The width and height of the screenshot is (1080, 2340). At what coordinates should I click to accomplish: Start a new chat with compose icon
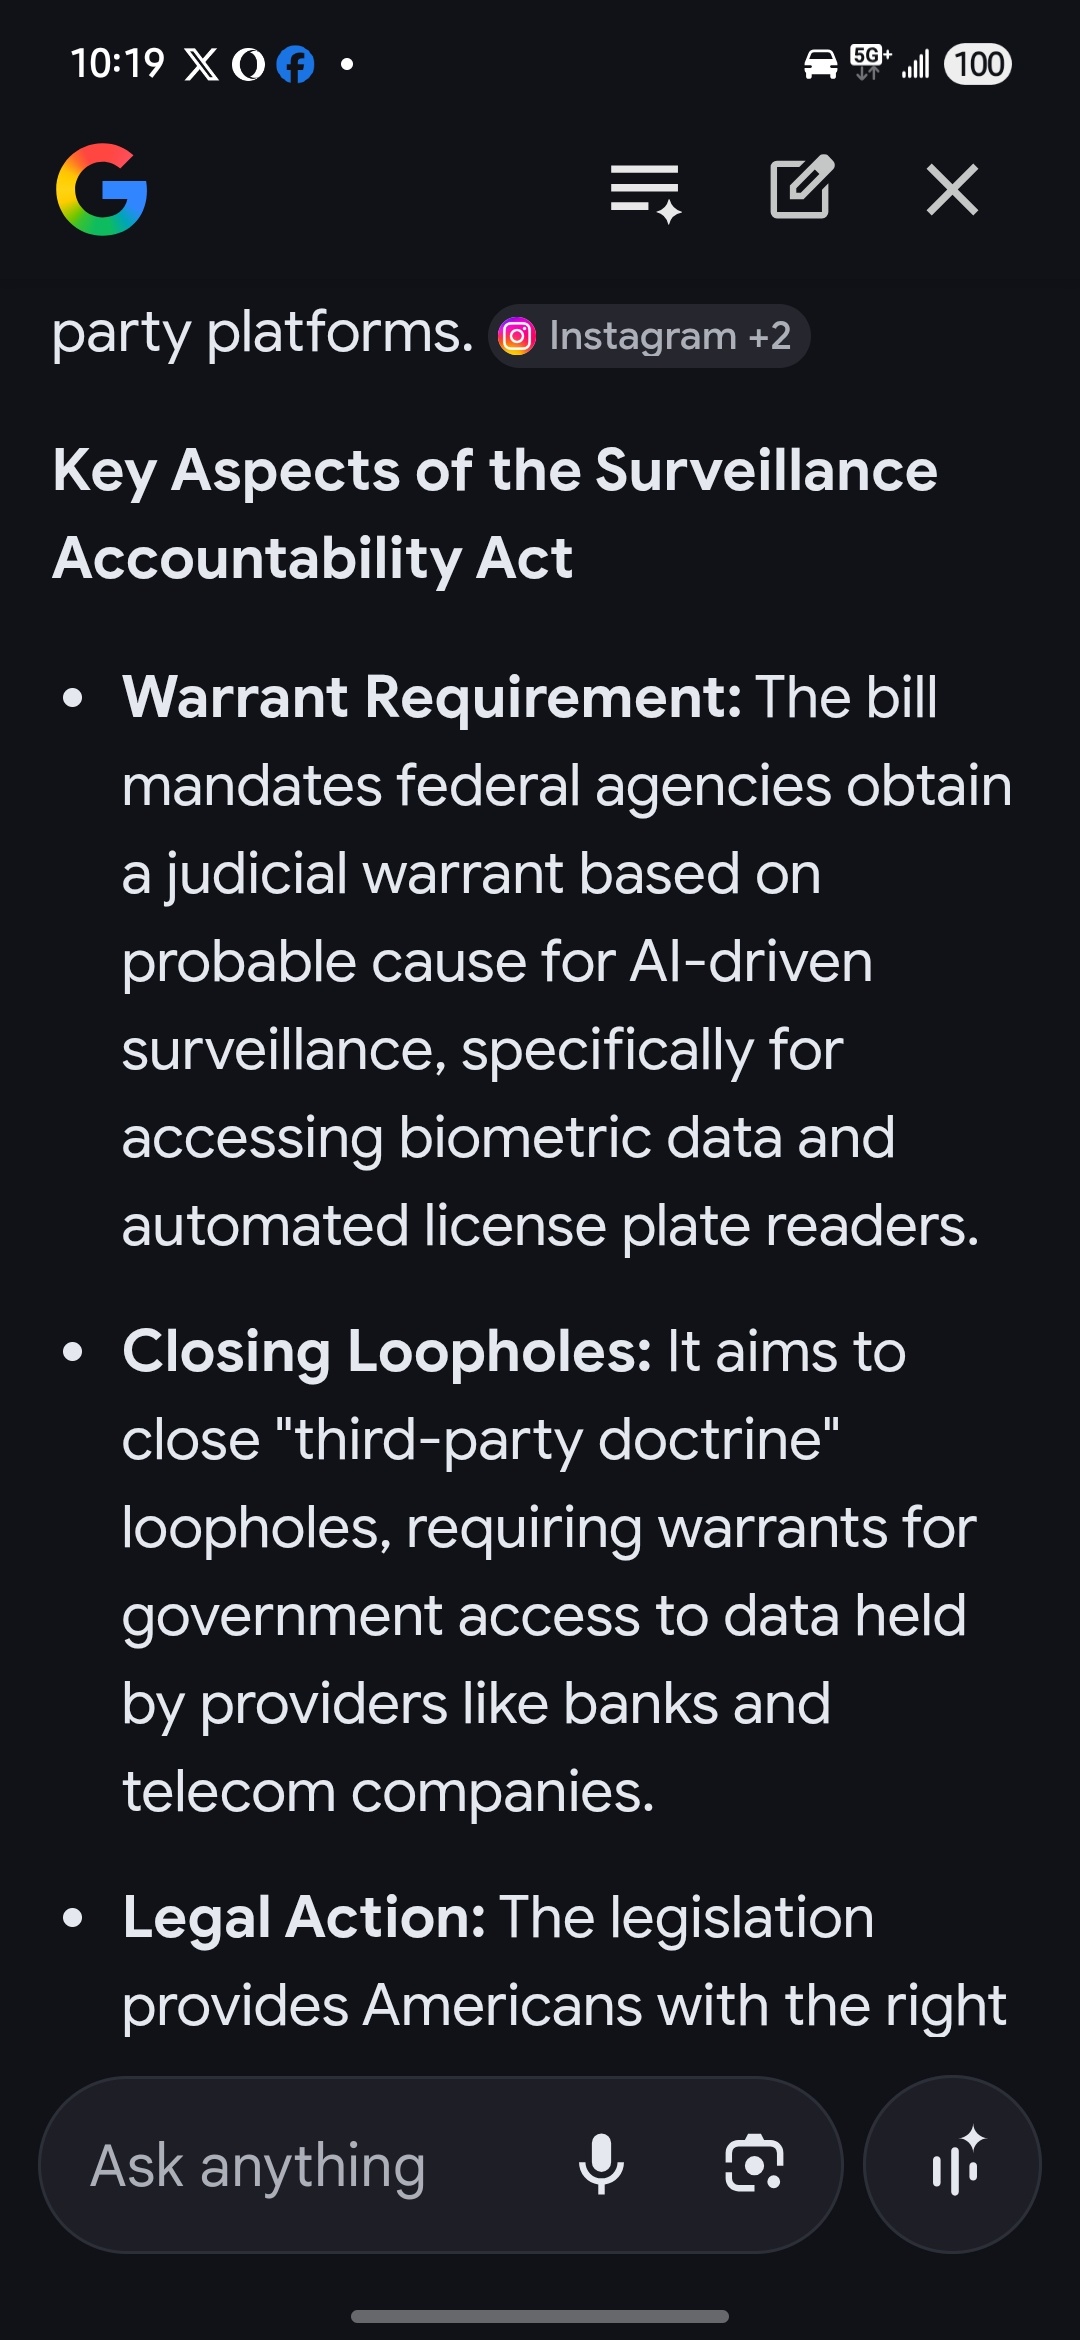[x=801, y=188]
